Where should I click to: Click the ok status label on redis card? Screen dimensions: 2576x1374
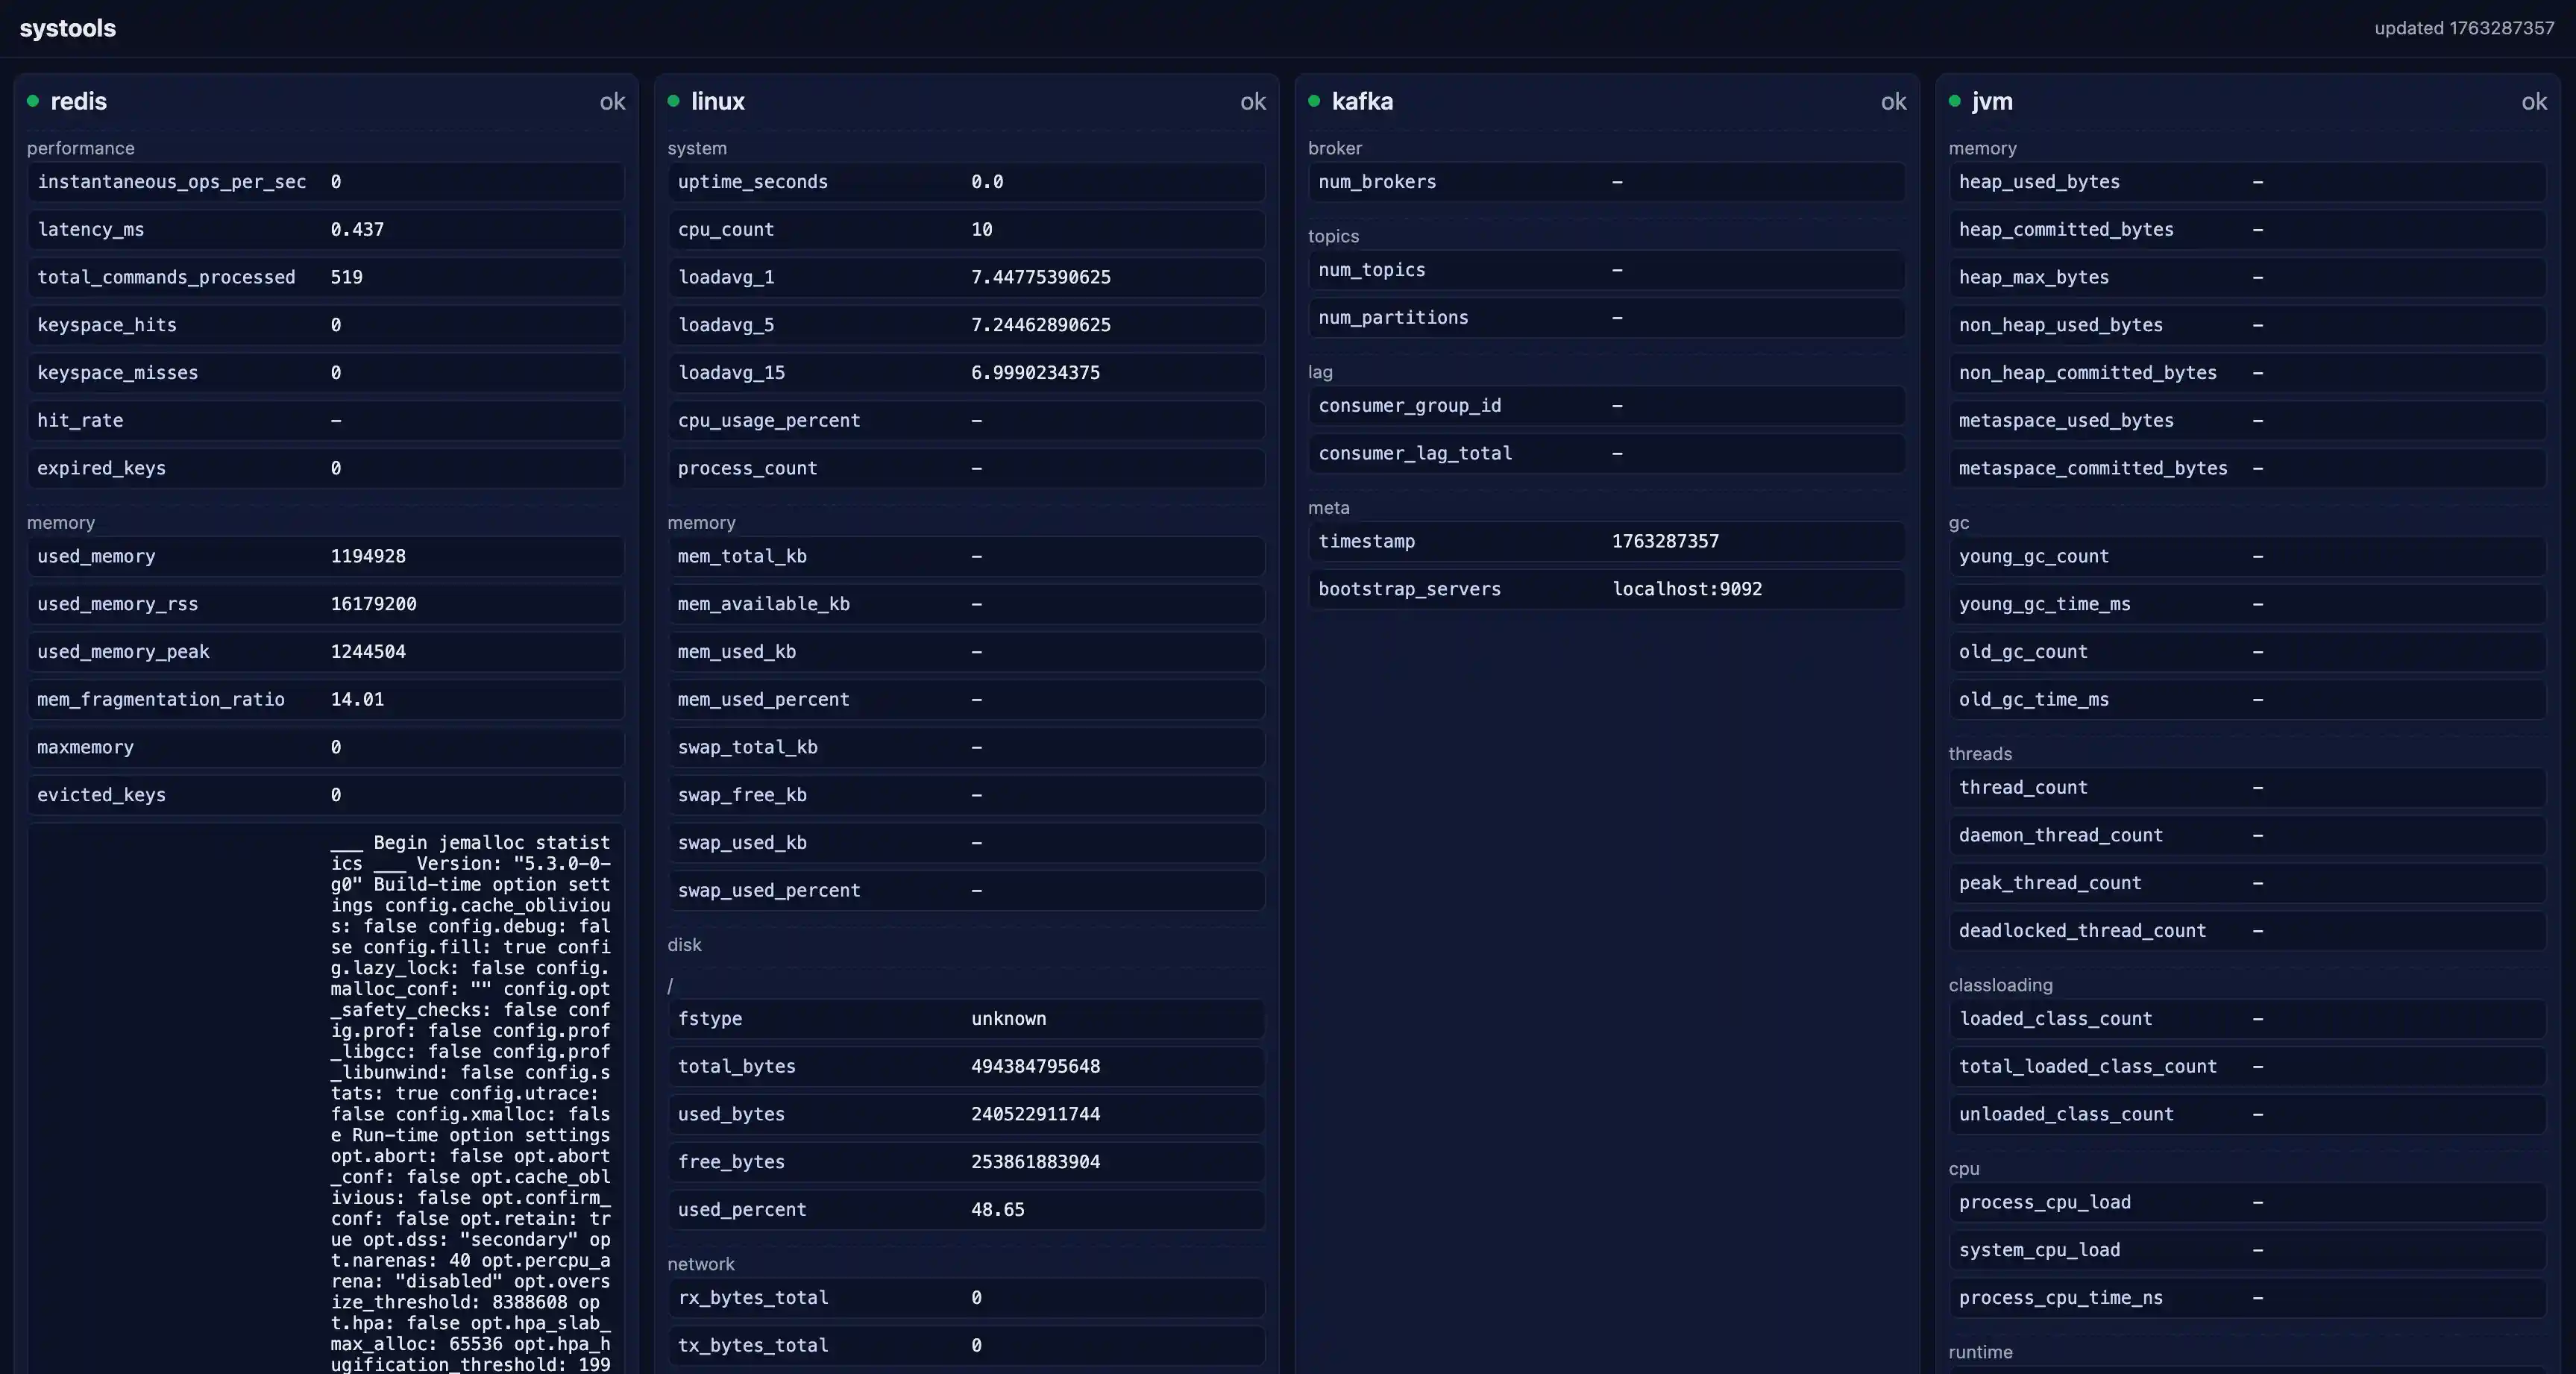pos(612,102)
